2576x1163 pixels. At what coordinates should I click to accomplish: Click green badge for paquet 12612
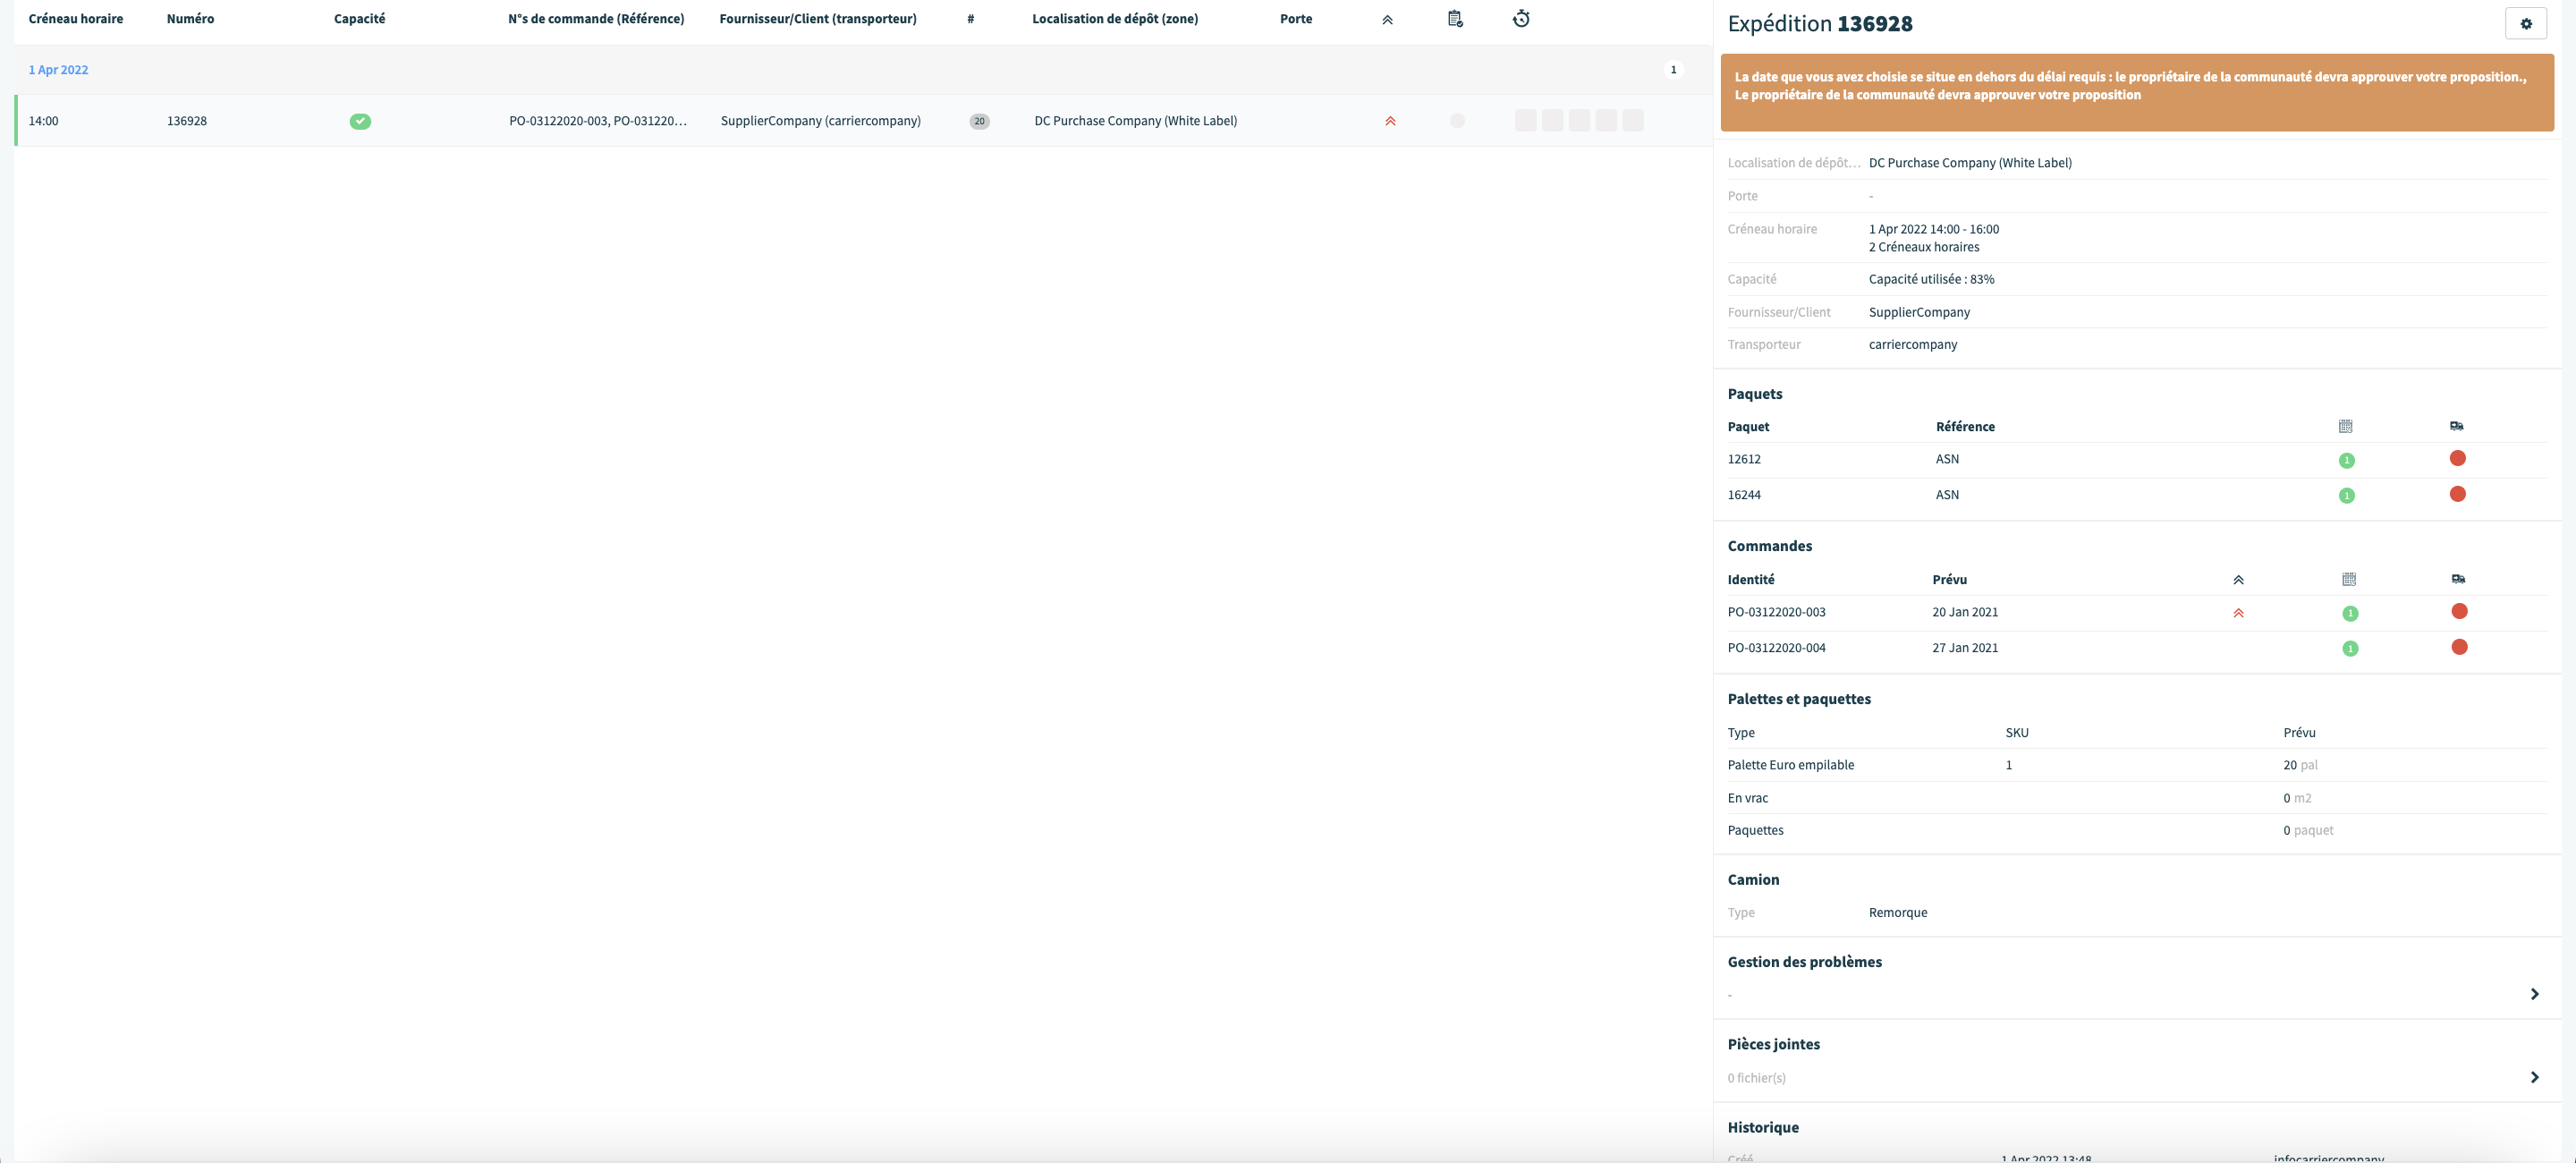pyautogui.click(x=2346, y=460)
